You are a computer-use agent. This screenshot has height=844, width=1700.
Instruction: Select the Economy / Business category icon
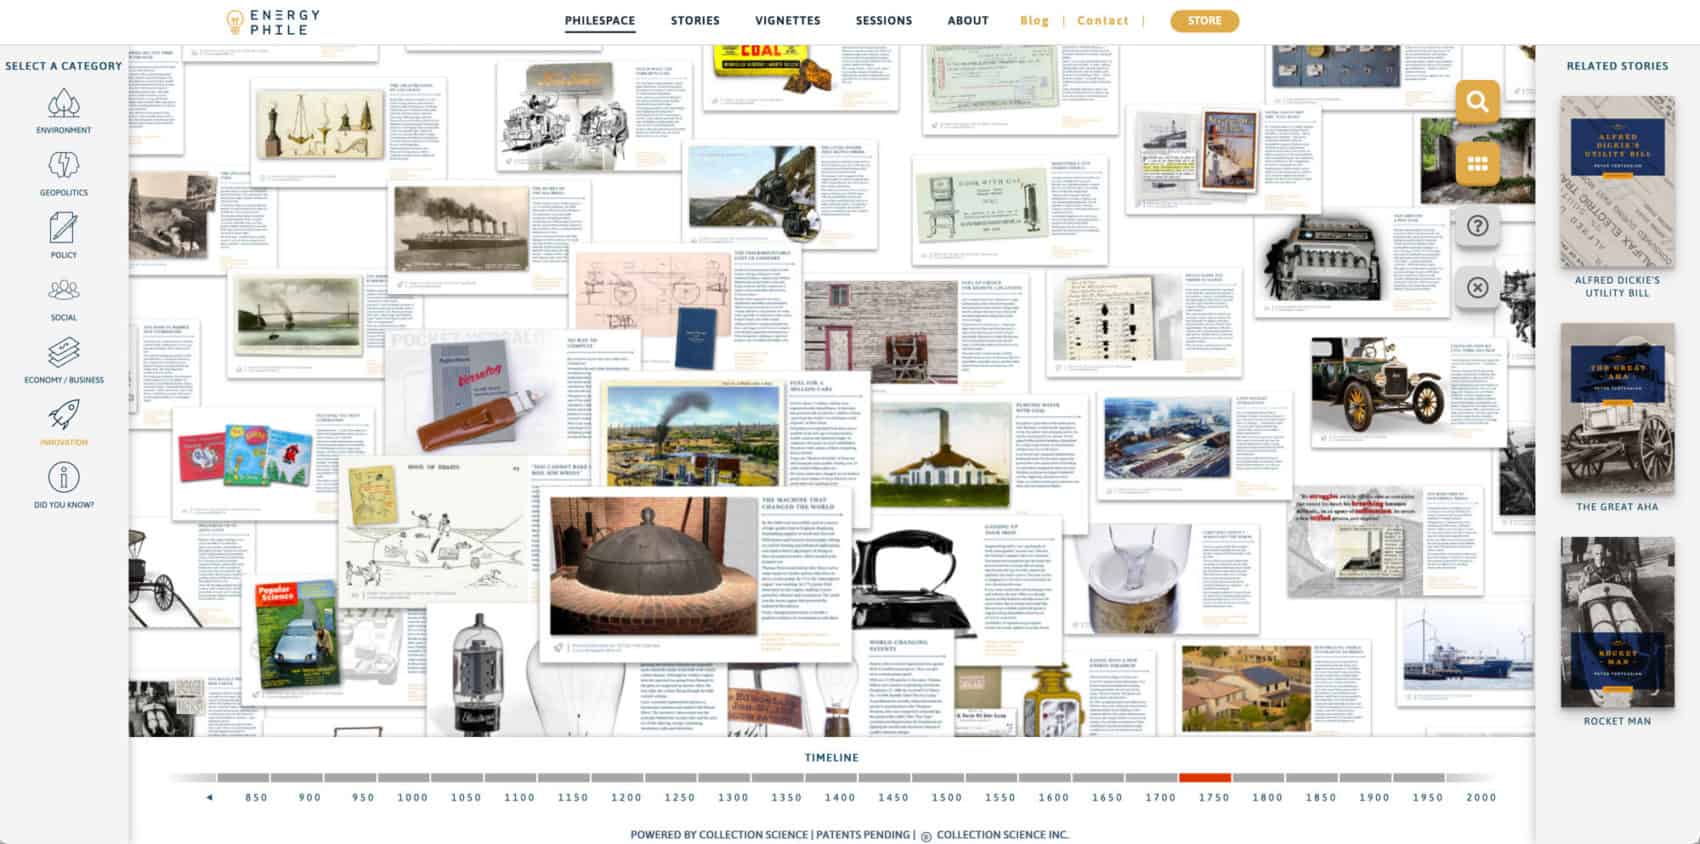[x=64, y=353]
